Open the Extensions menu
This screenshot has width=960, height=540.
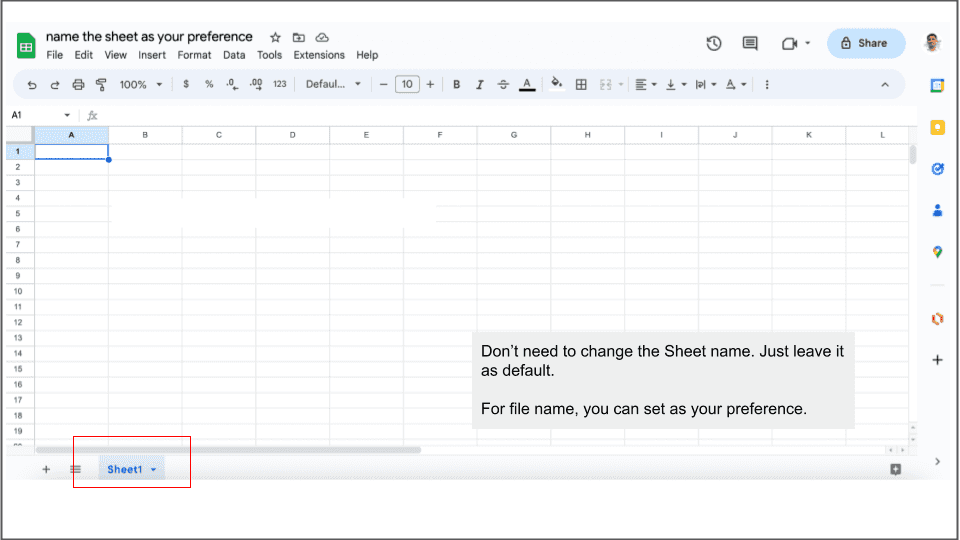click(x=319, y=55)
